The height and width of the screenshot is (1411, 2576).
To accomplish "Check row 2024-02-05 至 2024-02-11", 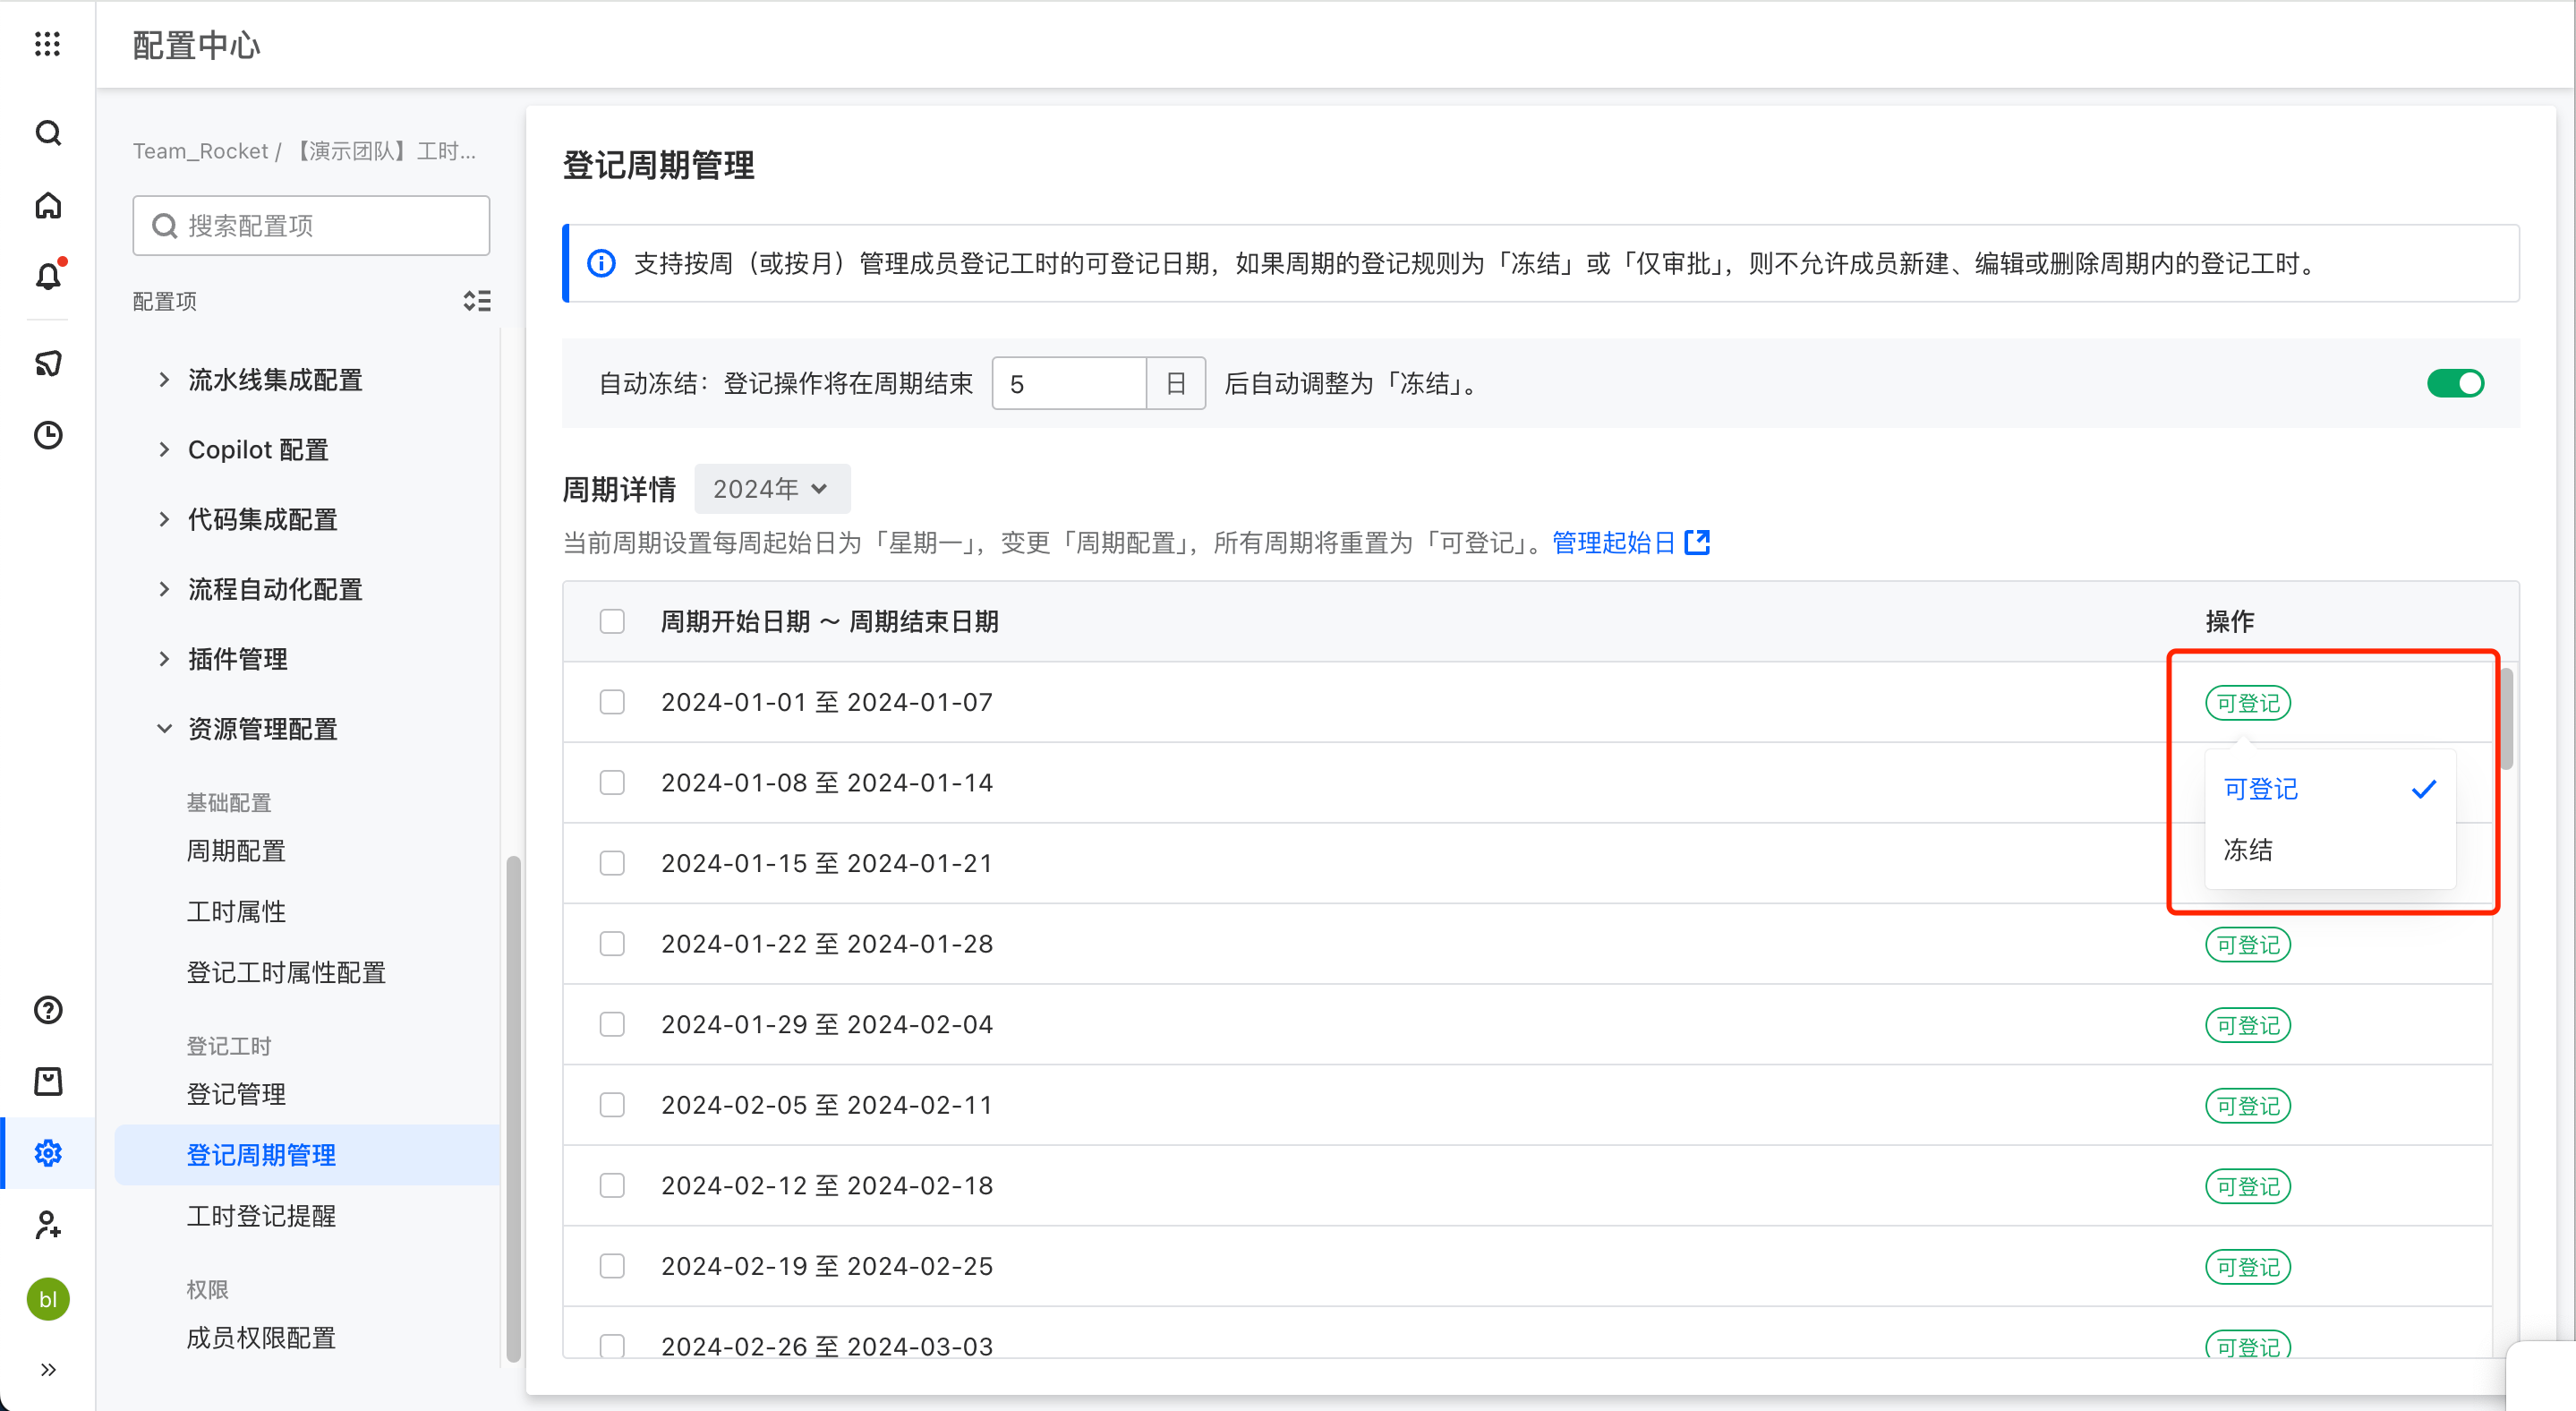I will tap(612, 1105).
